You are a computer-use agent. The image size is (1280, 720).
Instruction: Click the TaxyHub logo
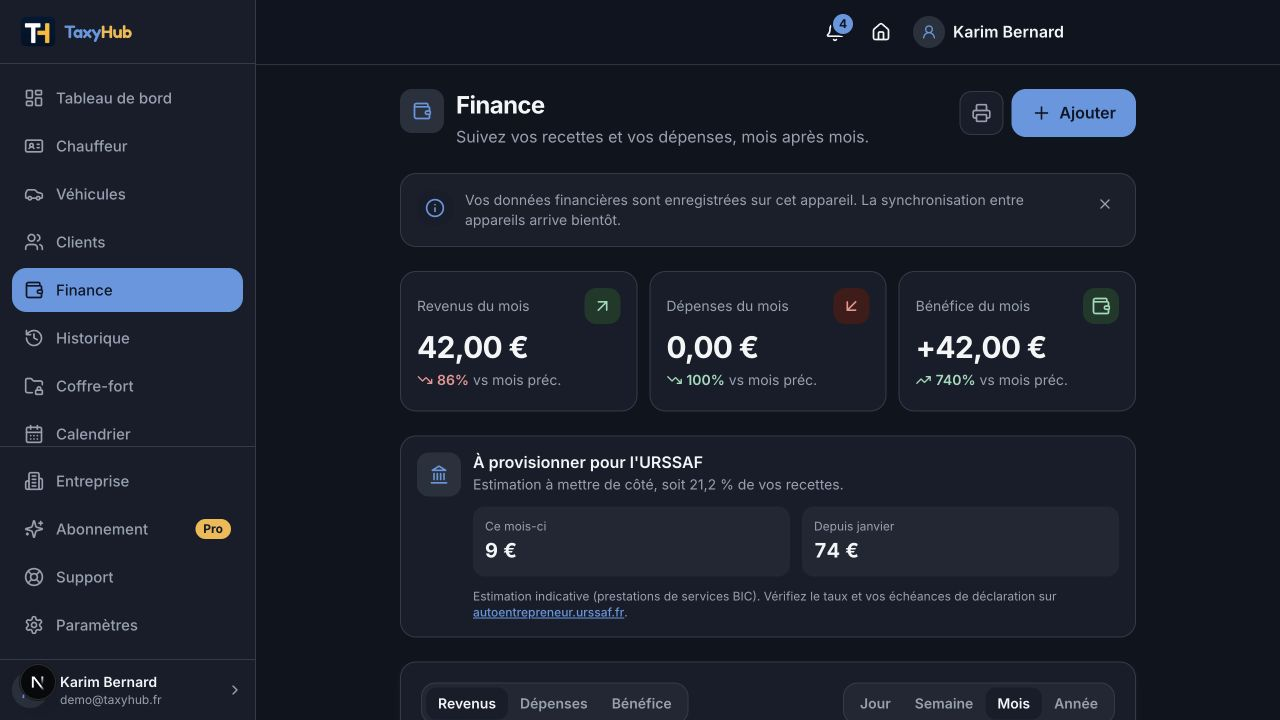77,32
